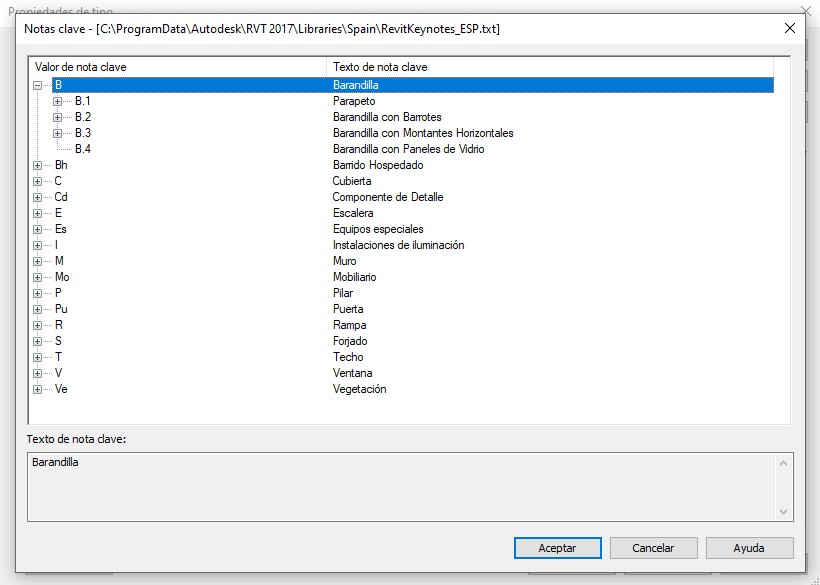Open help with the Ayuda button
The image size is (820, 585).
pos(749,548)
